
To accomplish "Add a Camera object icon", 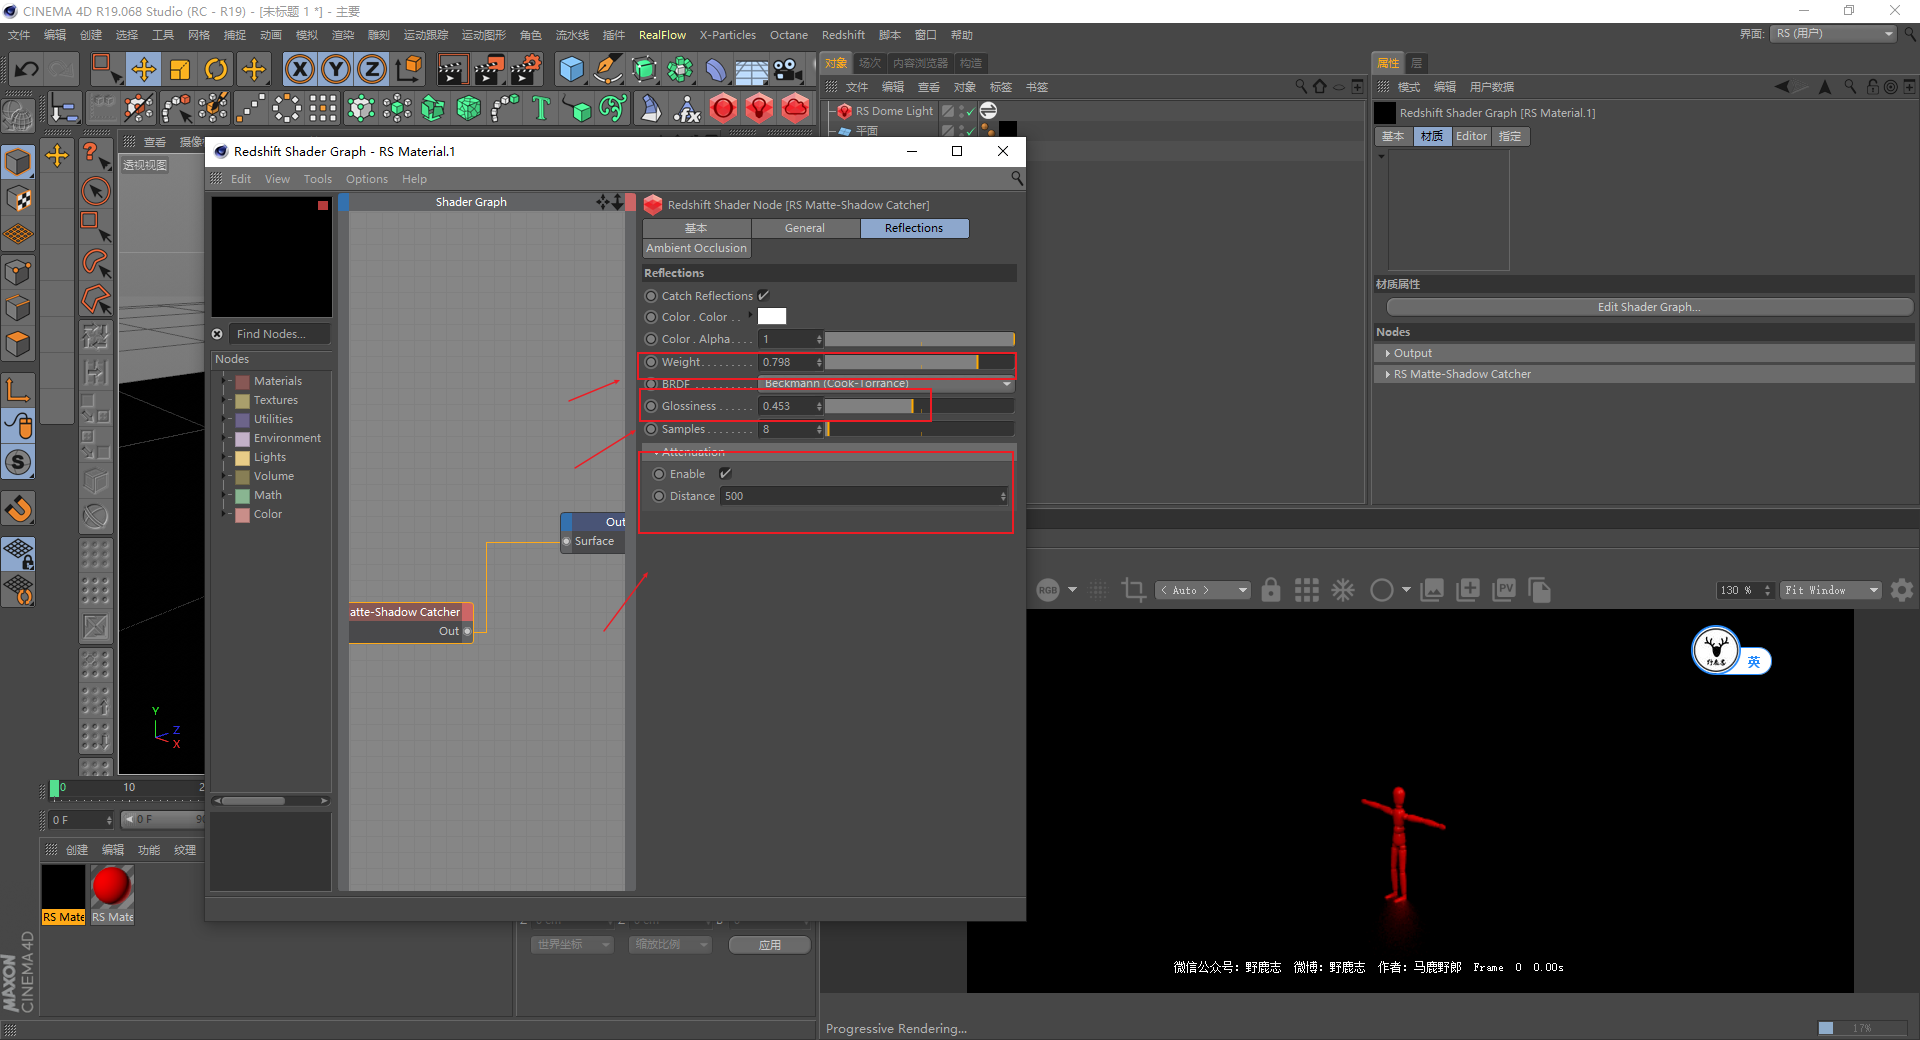I will (789, 69).
